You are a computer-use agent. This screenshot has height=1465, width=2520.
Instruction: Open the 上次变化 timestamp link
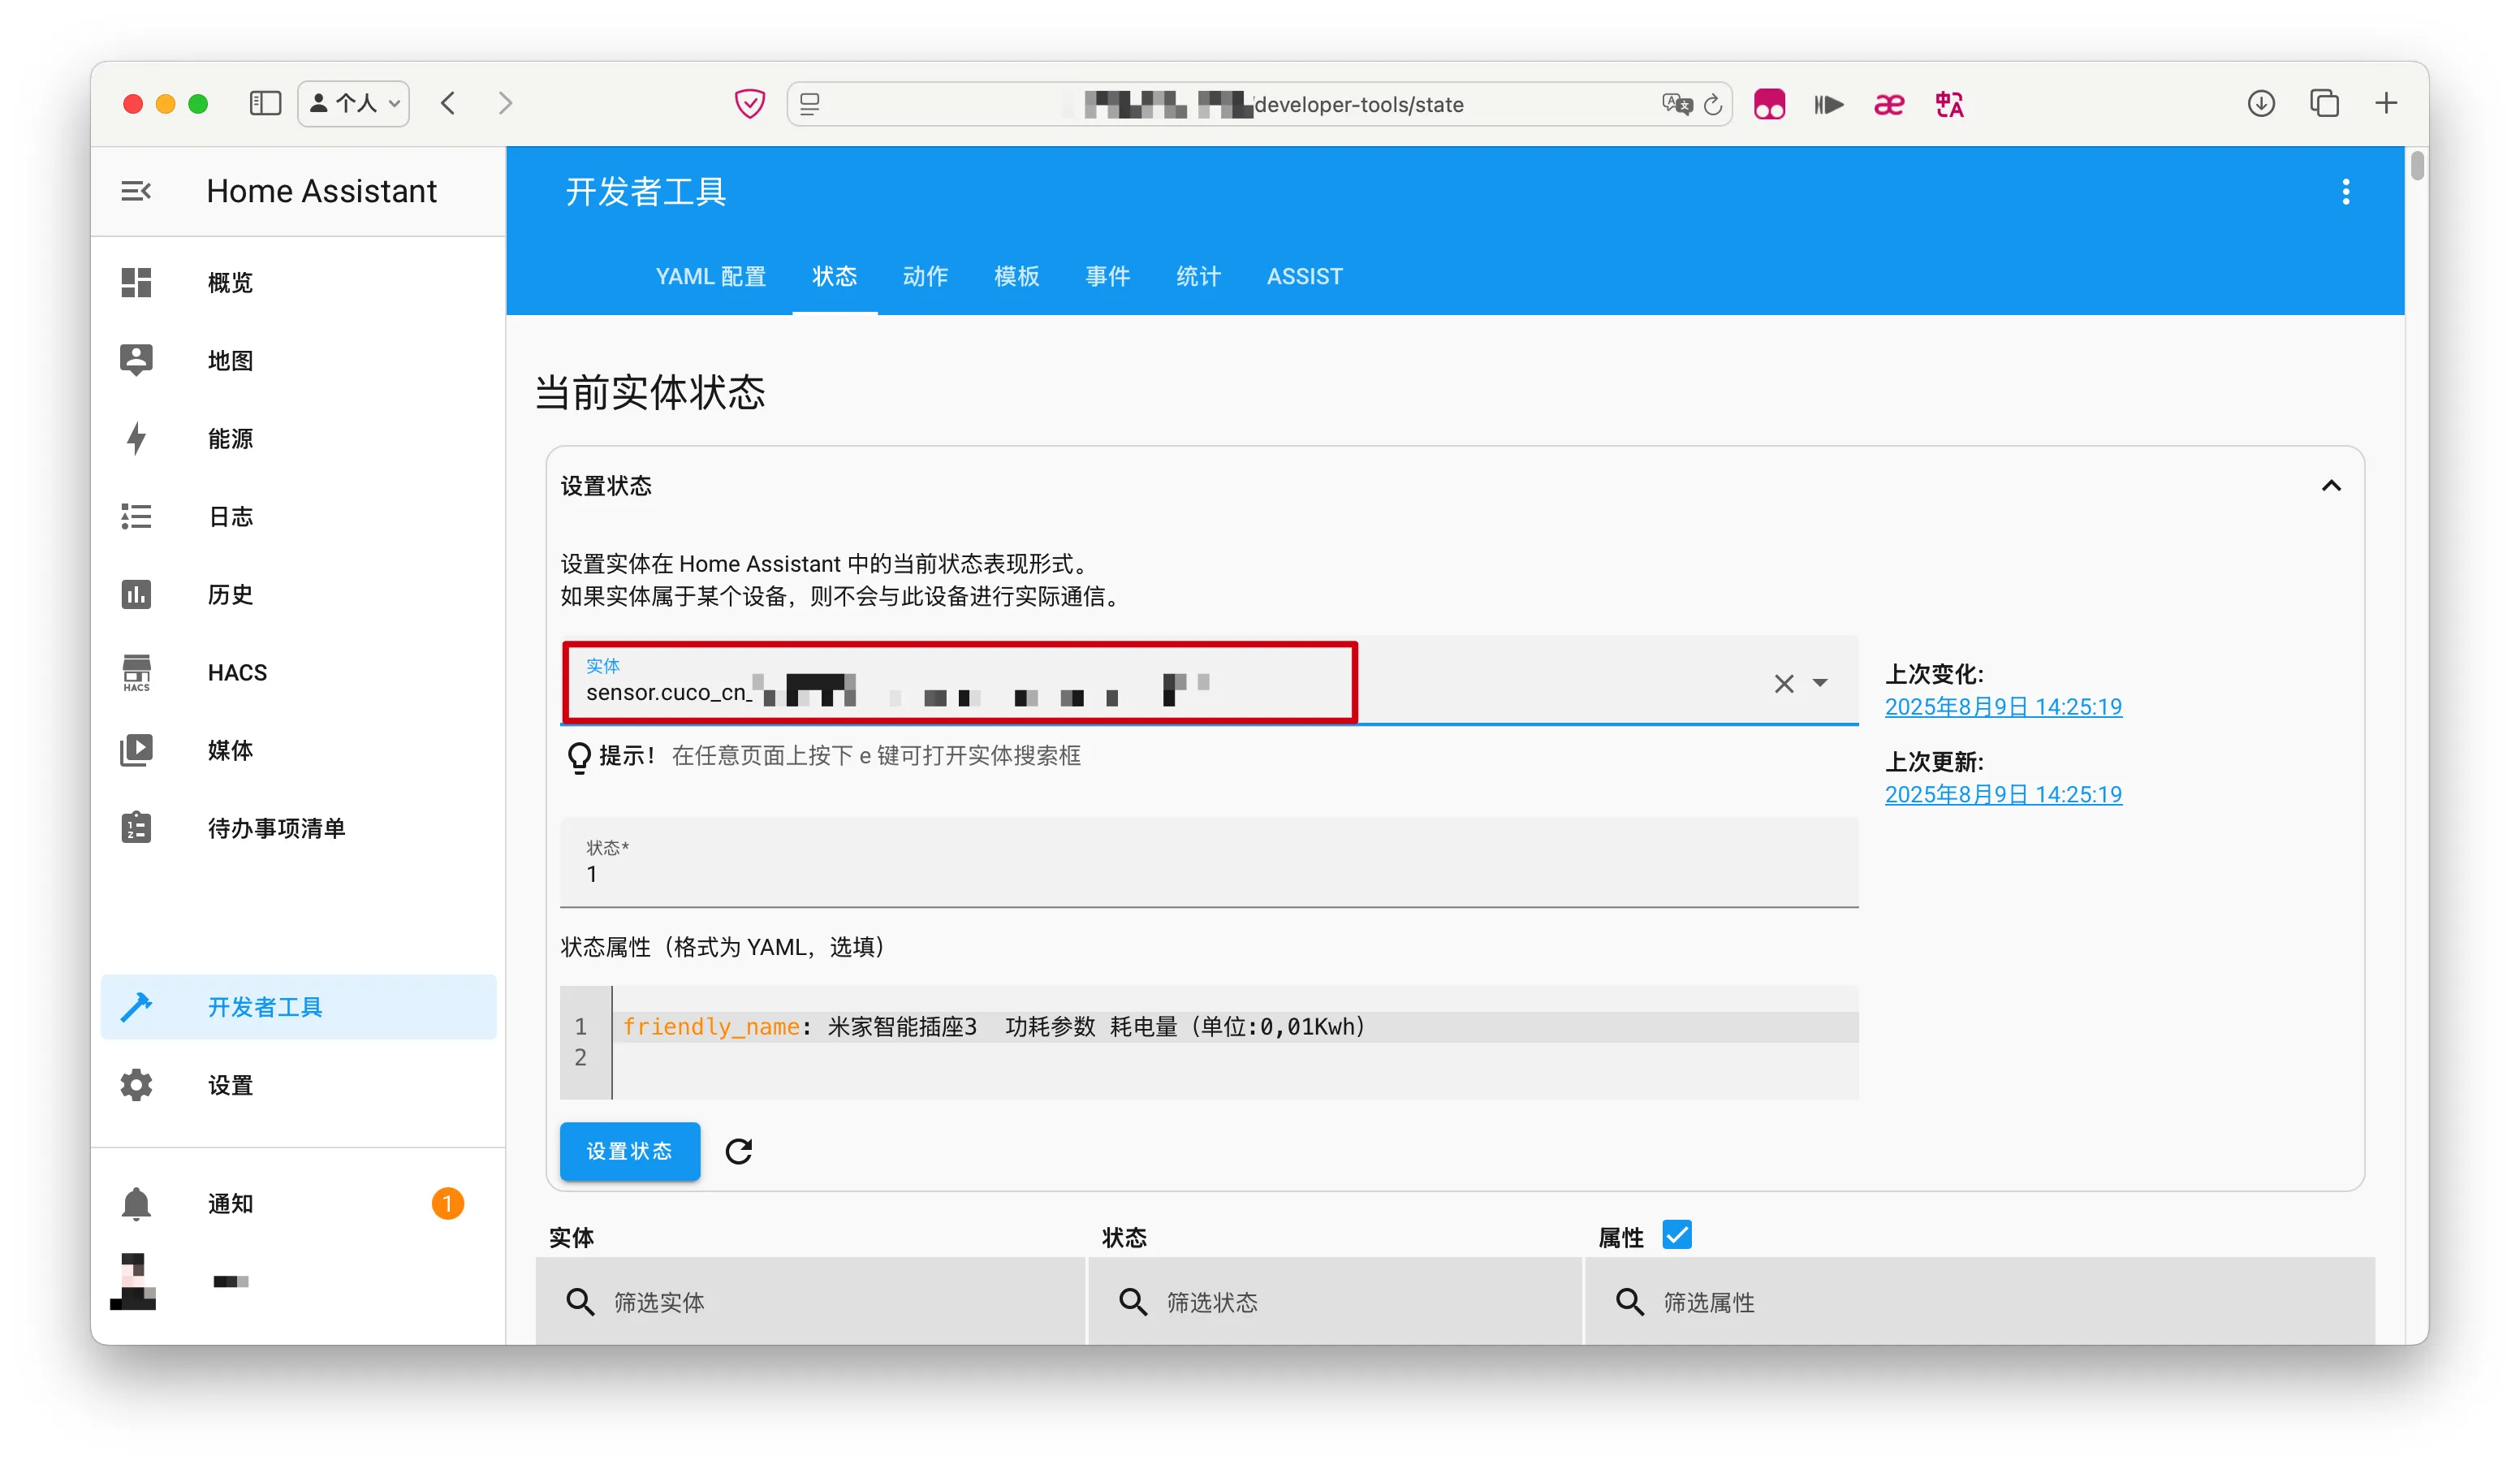[x=2002, y=707]
